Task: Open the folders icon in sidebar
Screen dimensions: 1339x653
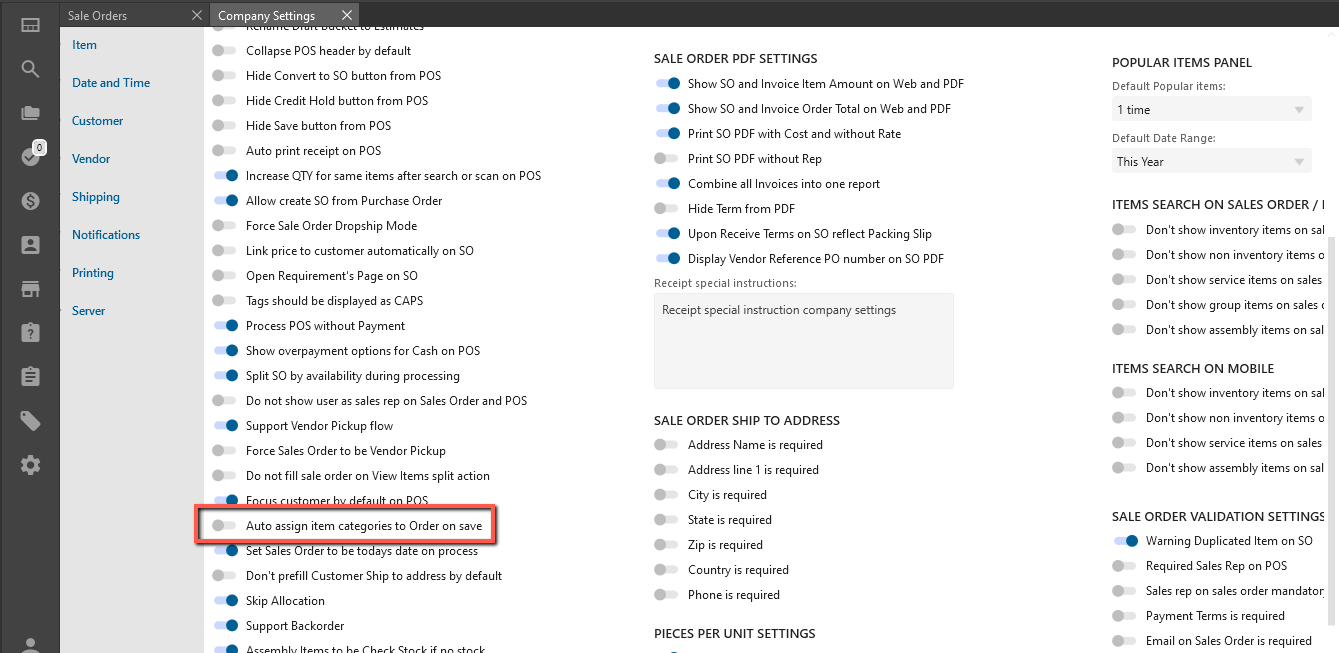Action: [30, 113]
